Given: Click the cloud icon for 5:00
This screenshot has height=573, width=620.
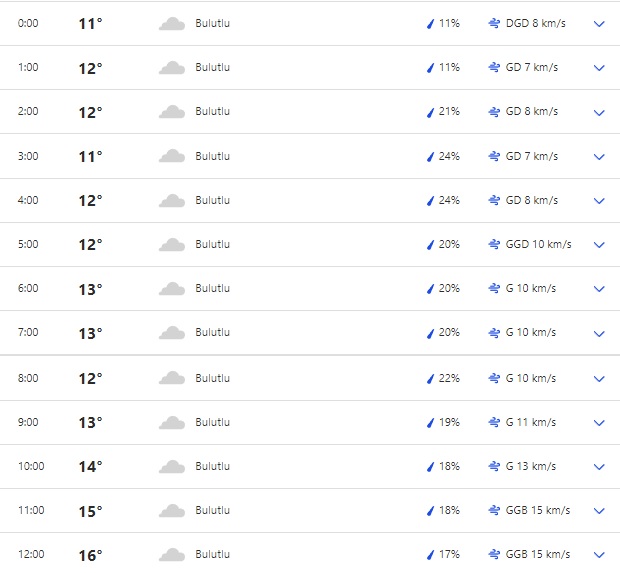Looking at the screenshot, I should 172,245.
